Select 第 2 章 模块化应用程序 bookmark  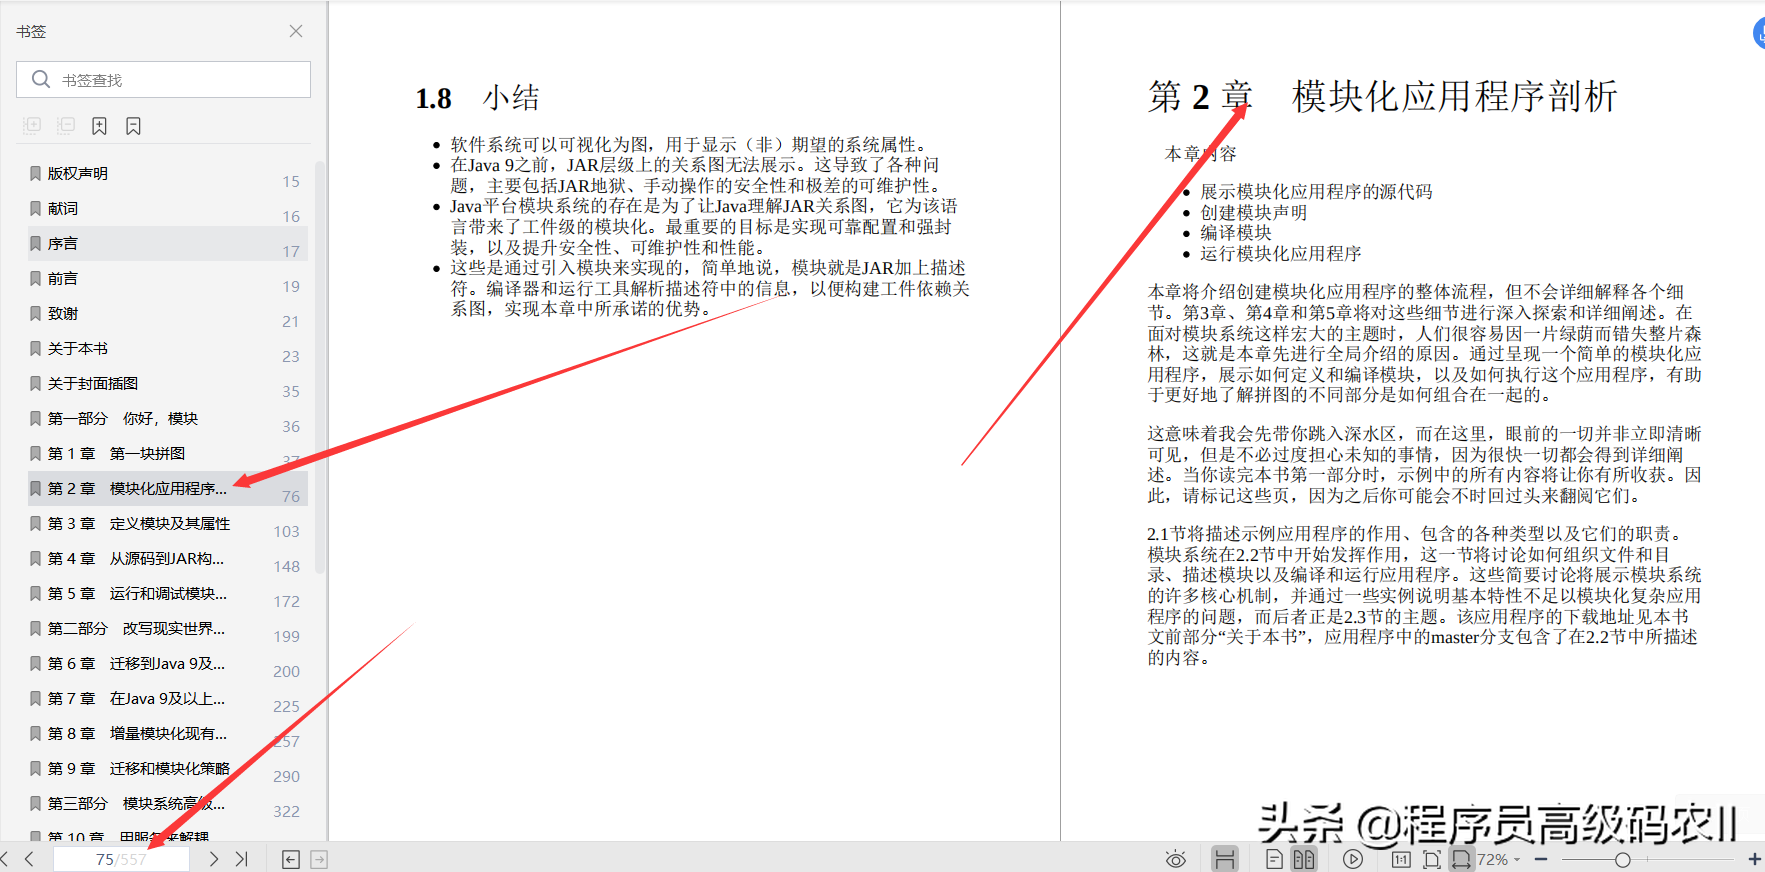tap(167, 489)
